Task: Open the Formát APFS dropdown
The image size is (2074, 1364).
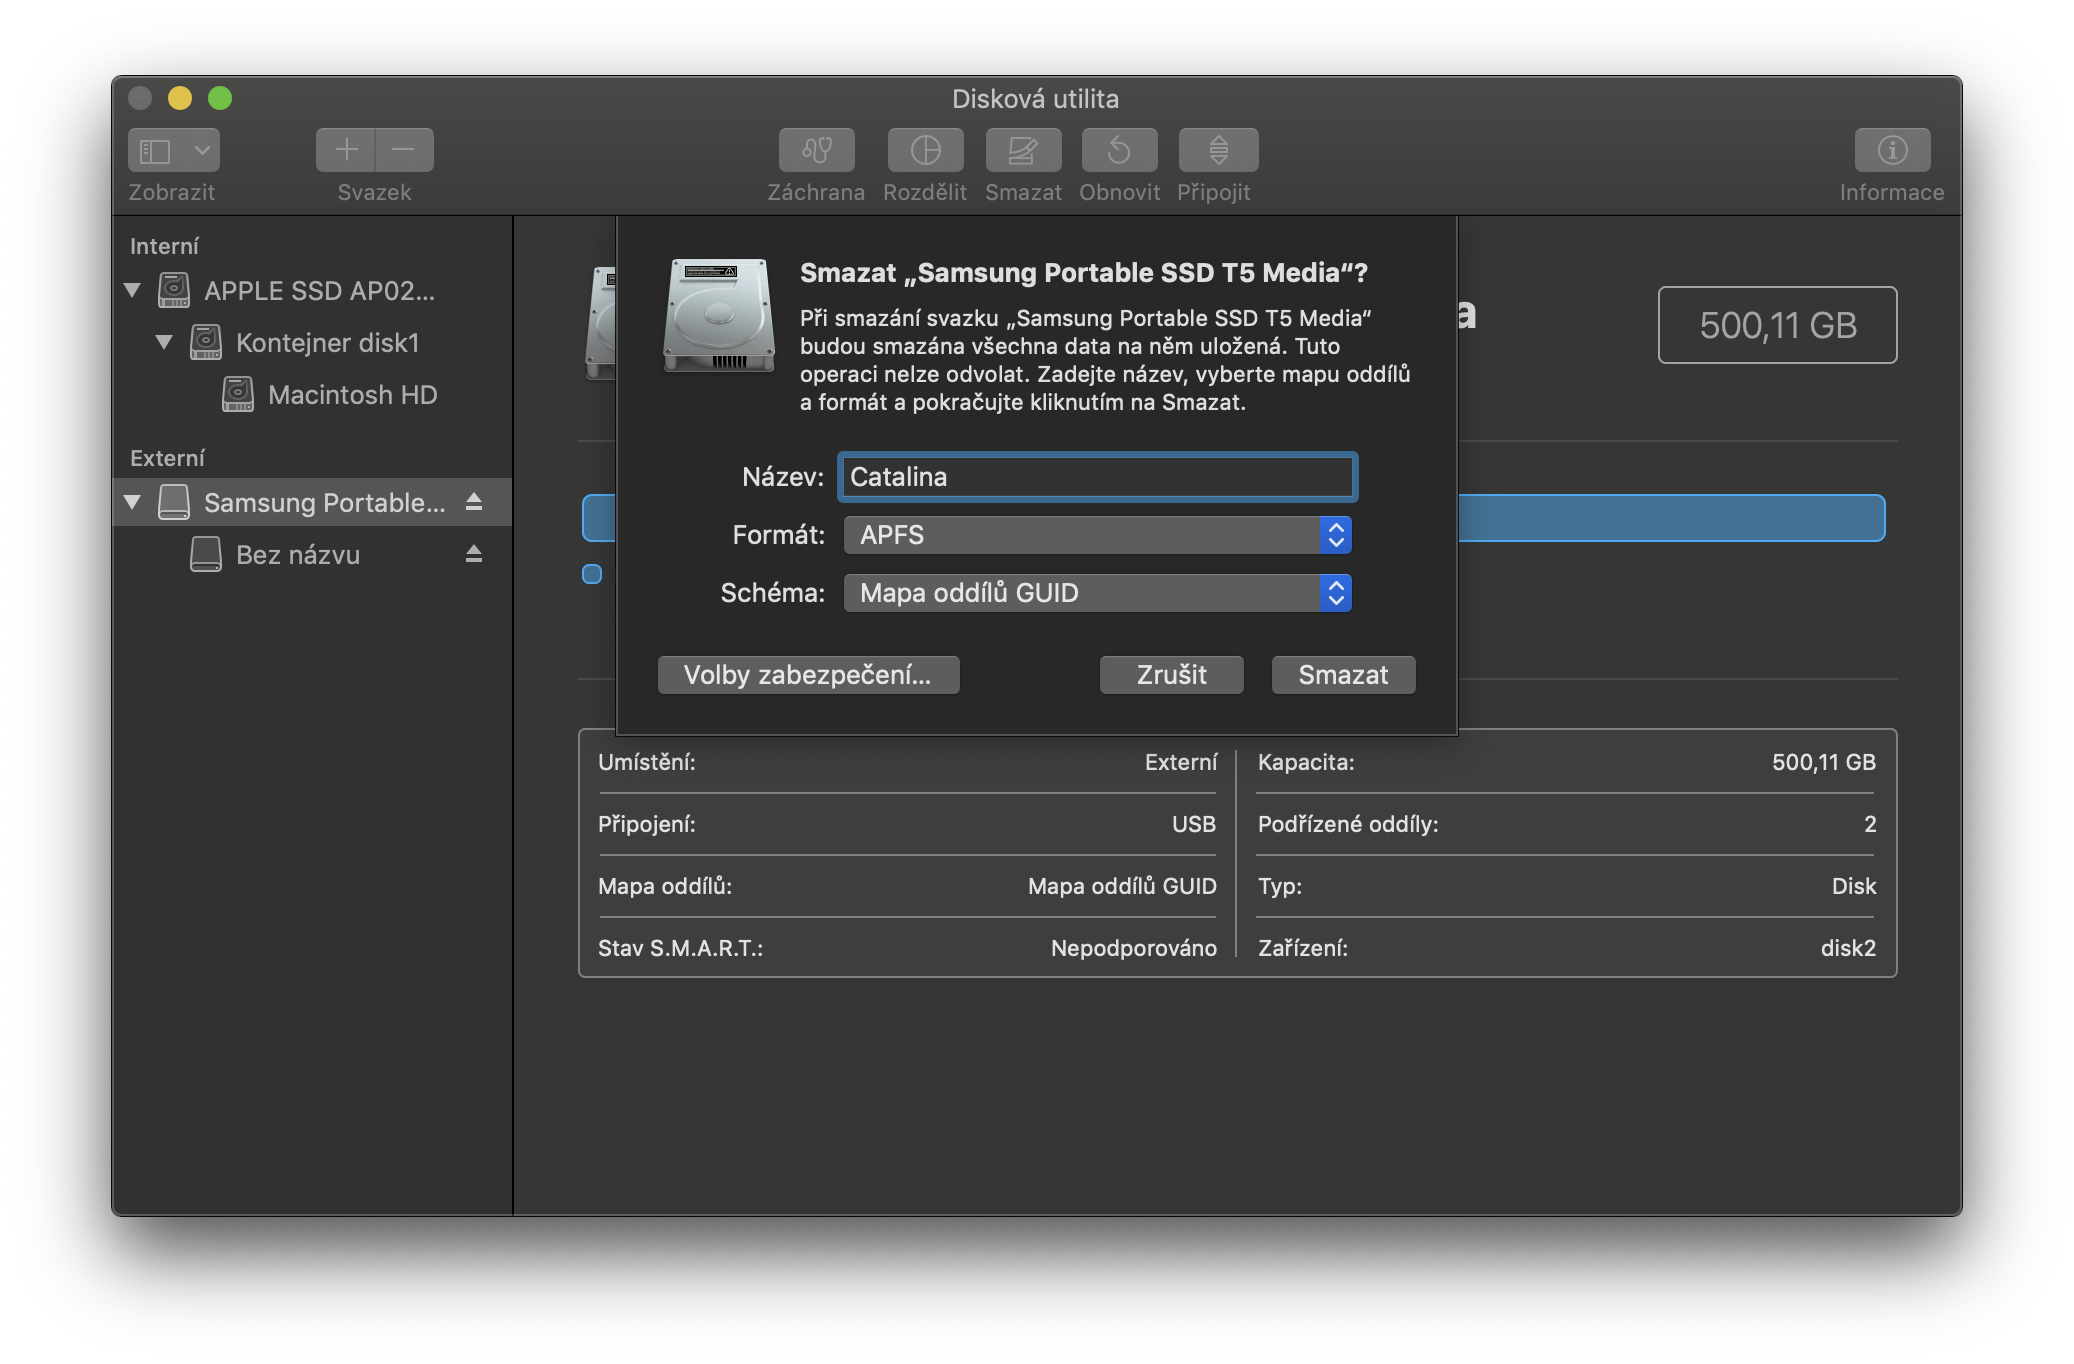Action: [1097, 535]
